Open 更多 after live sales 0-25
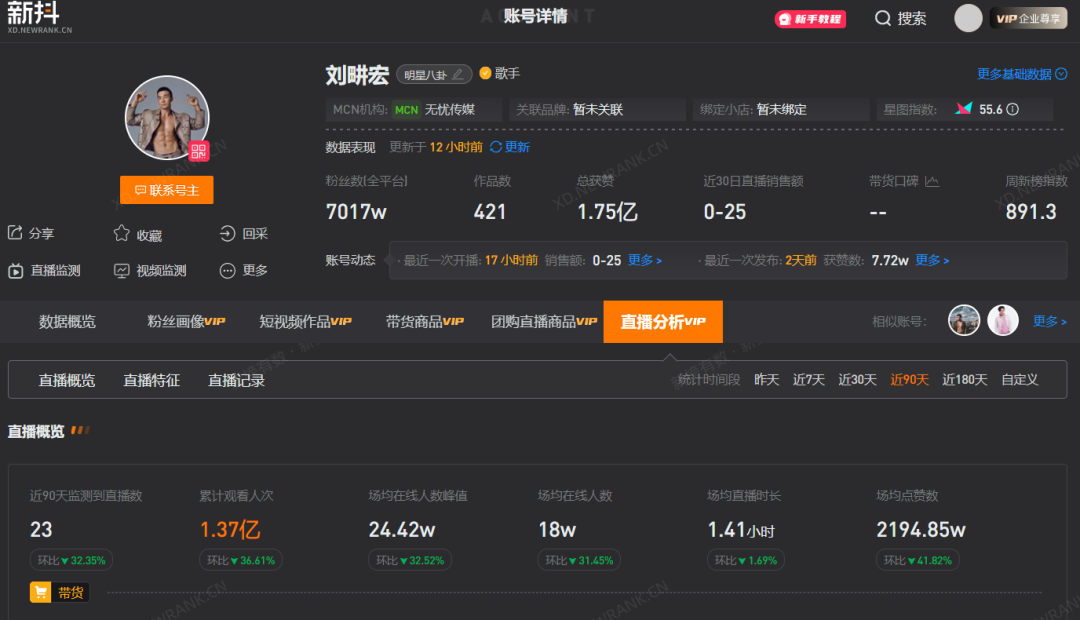The image size is (1080, 620). pos(645,260)
